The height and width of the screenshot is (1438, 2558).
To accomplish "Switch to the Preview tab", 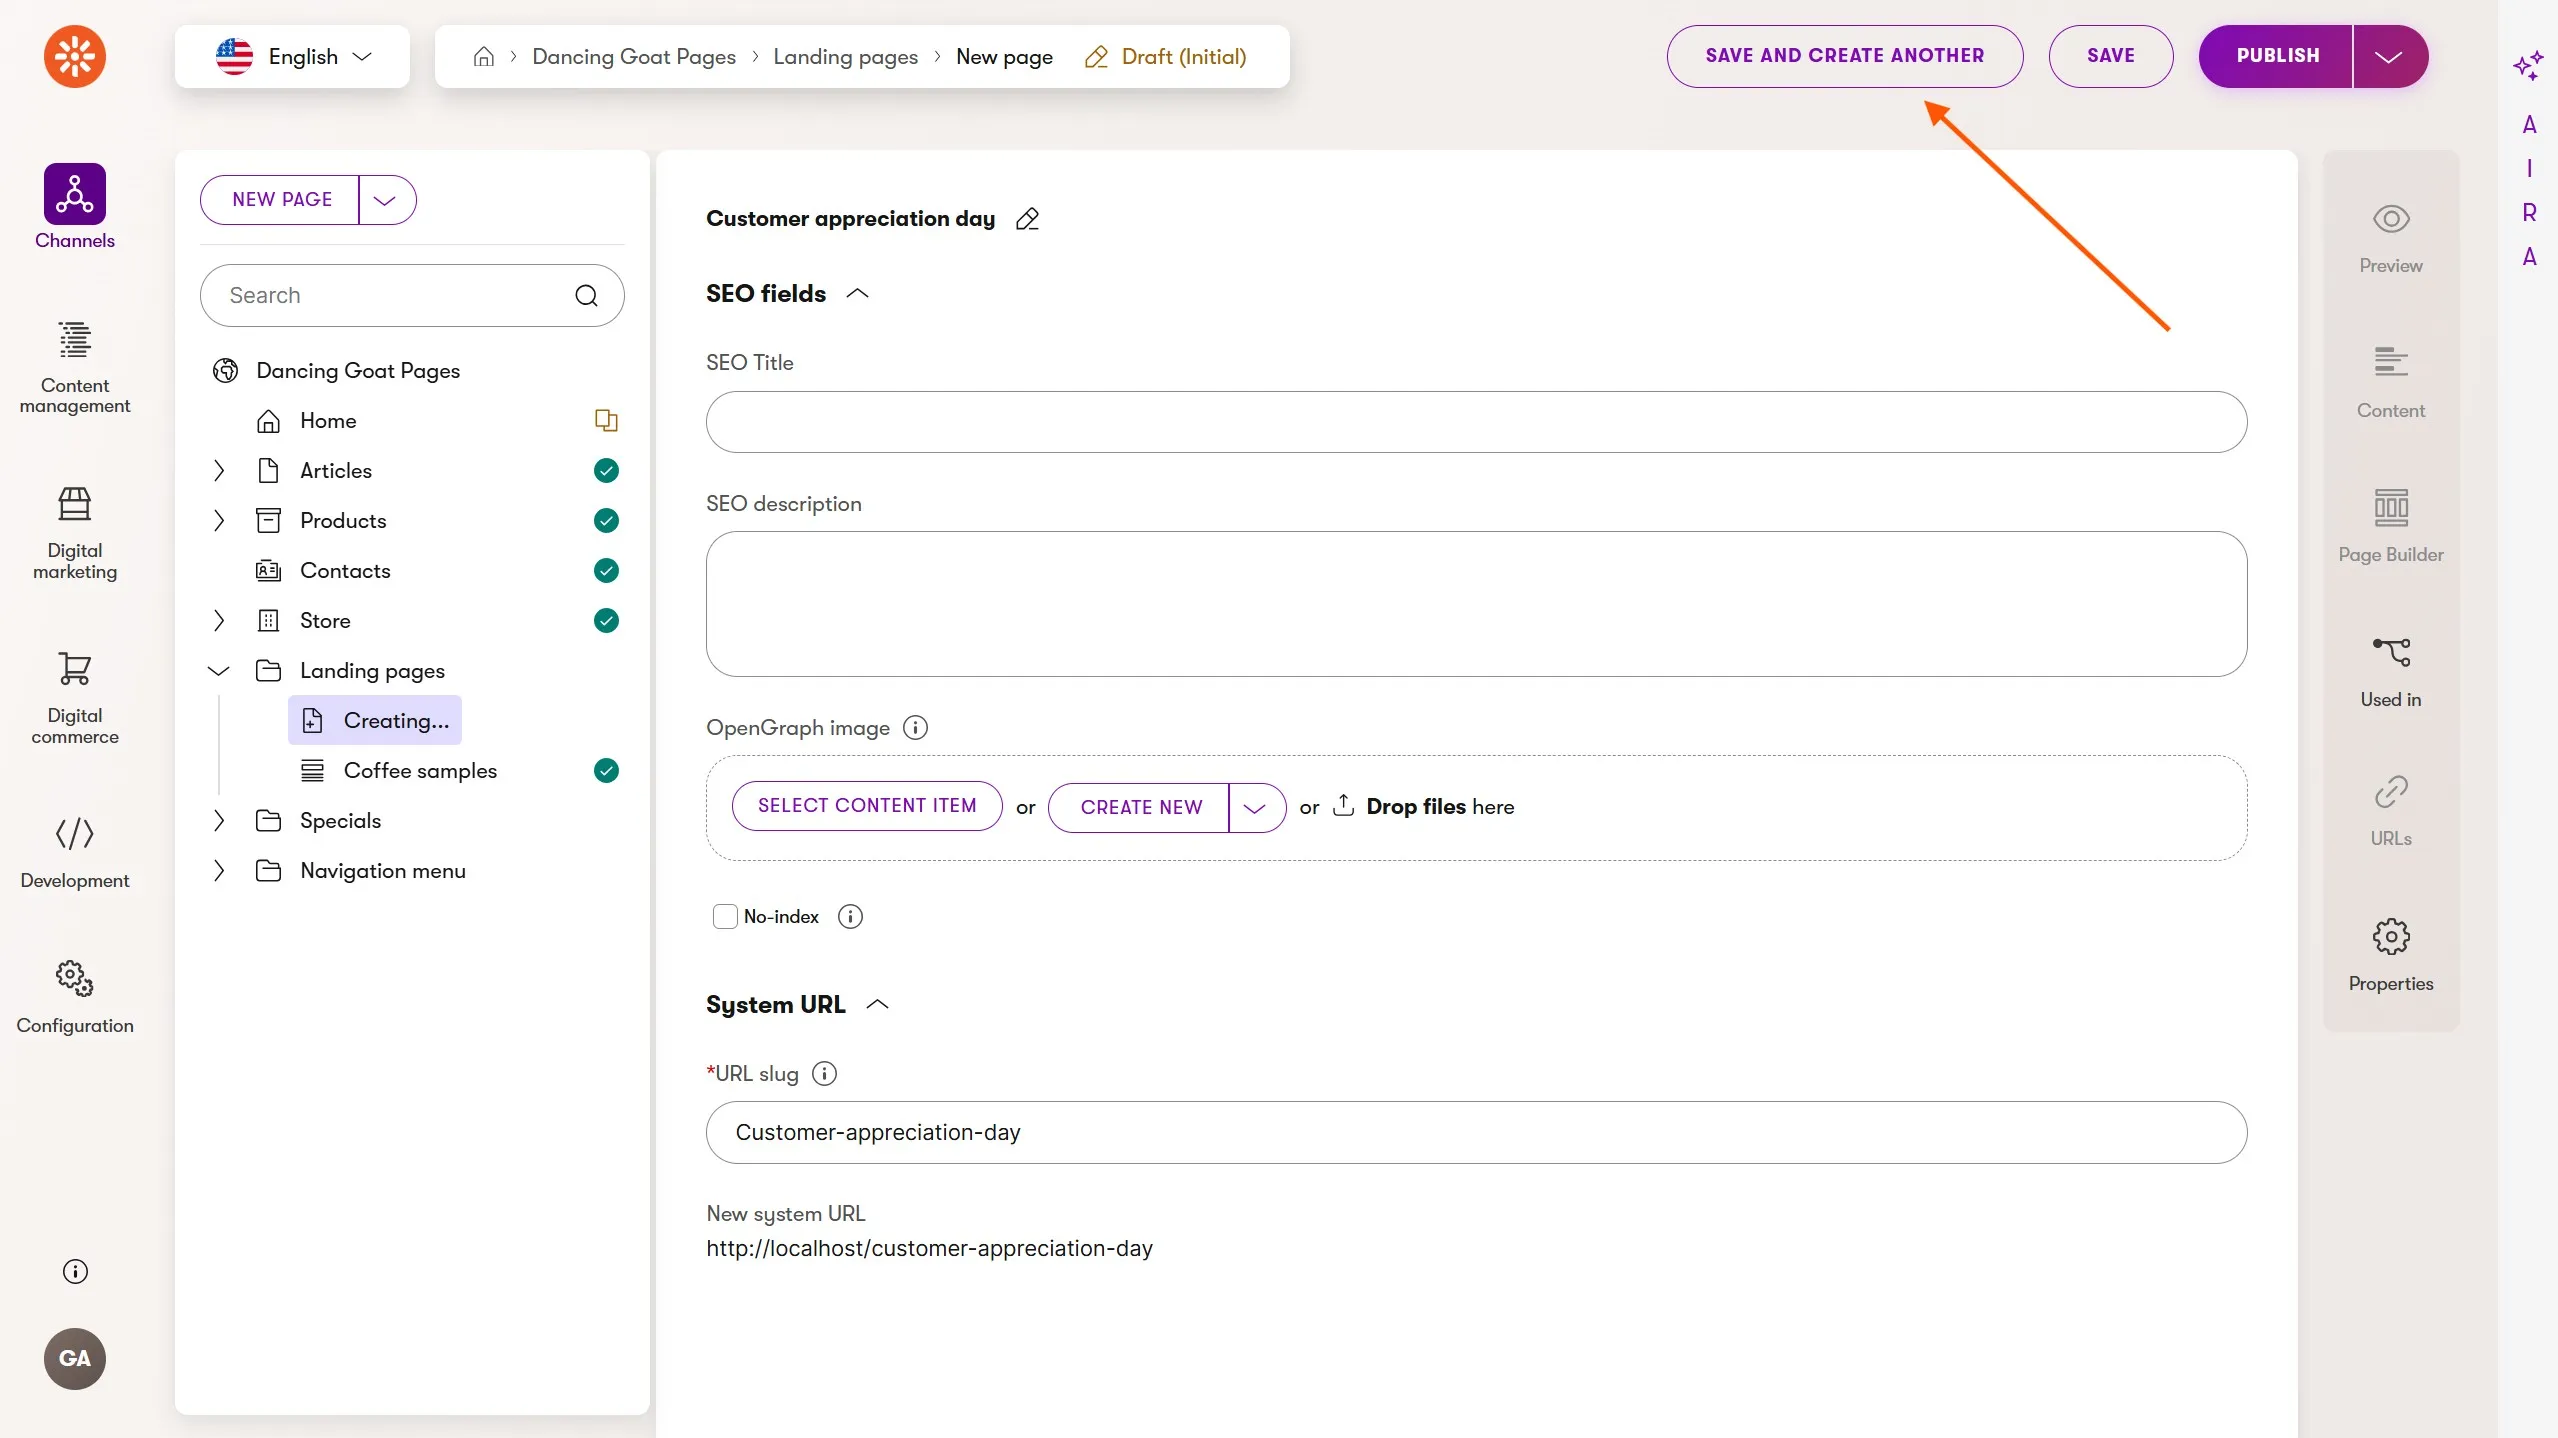I will (x=2391, y=239).
